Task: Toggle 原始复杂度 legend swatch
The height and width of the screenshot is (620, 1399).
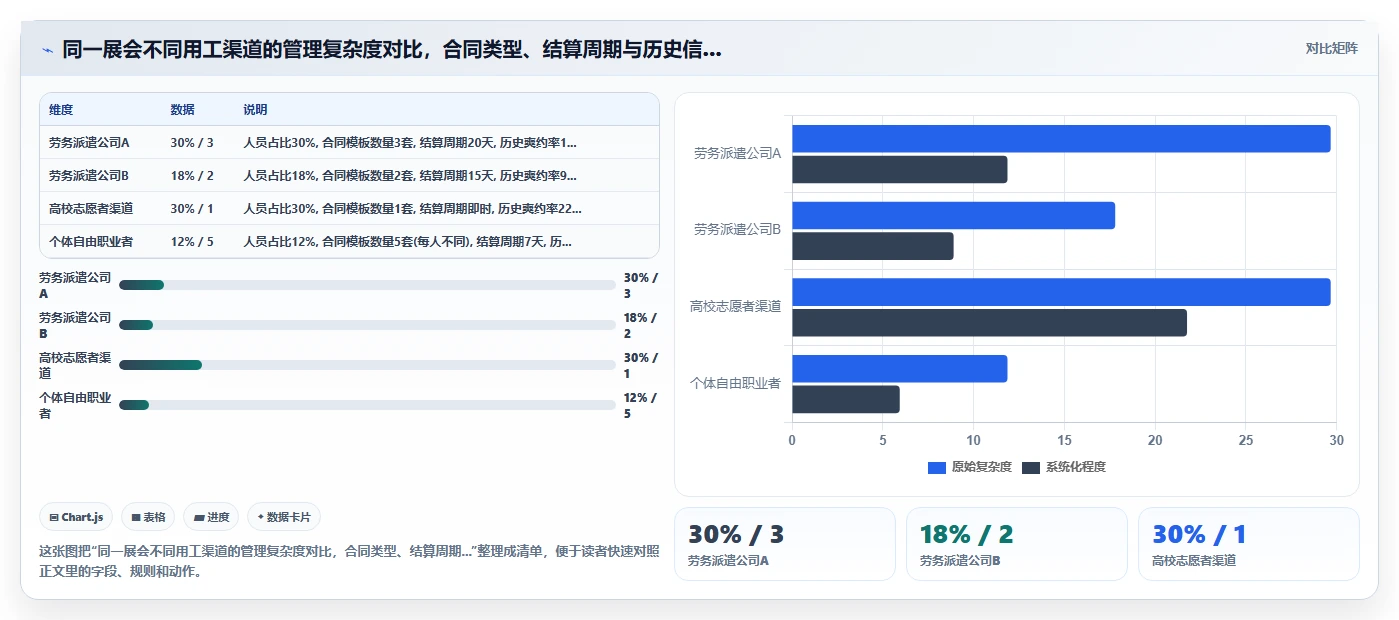Action: coord(937,467)
